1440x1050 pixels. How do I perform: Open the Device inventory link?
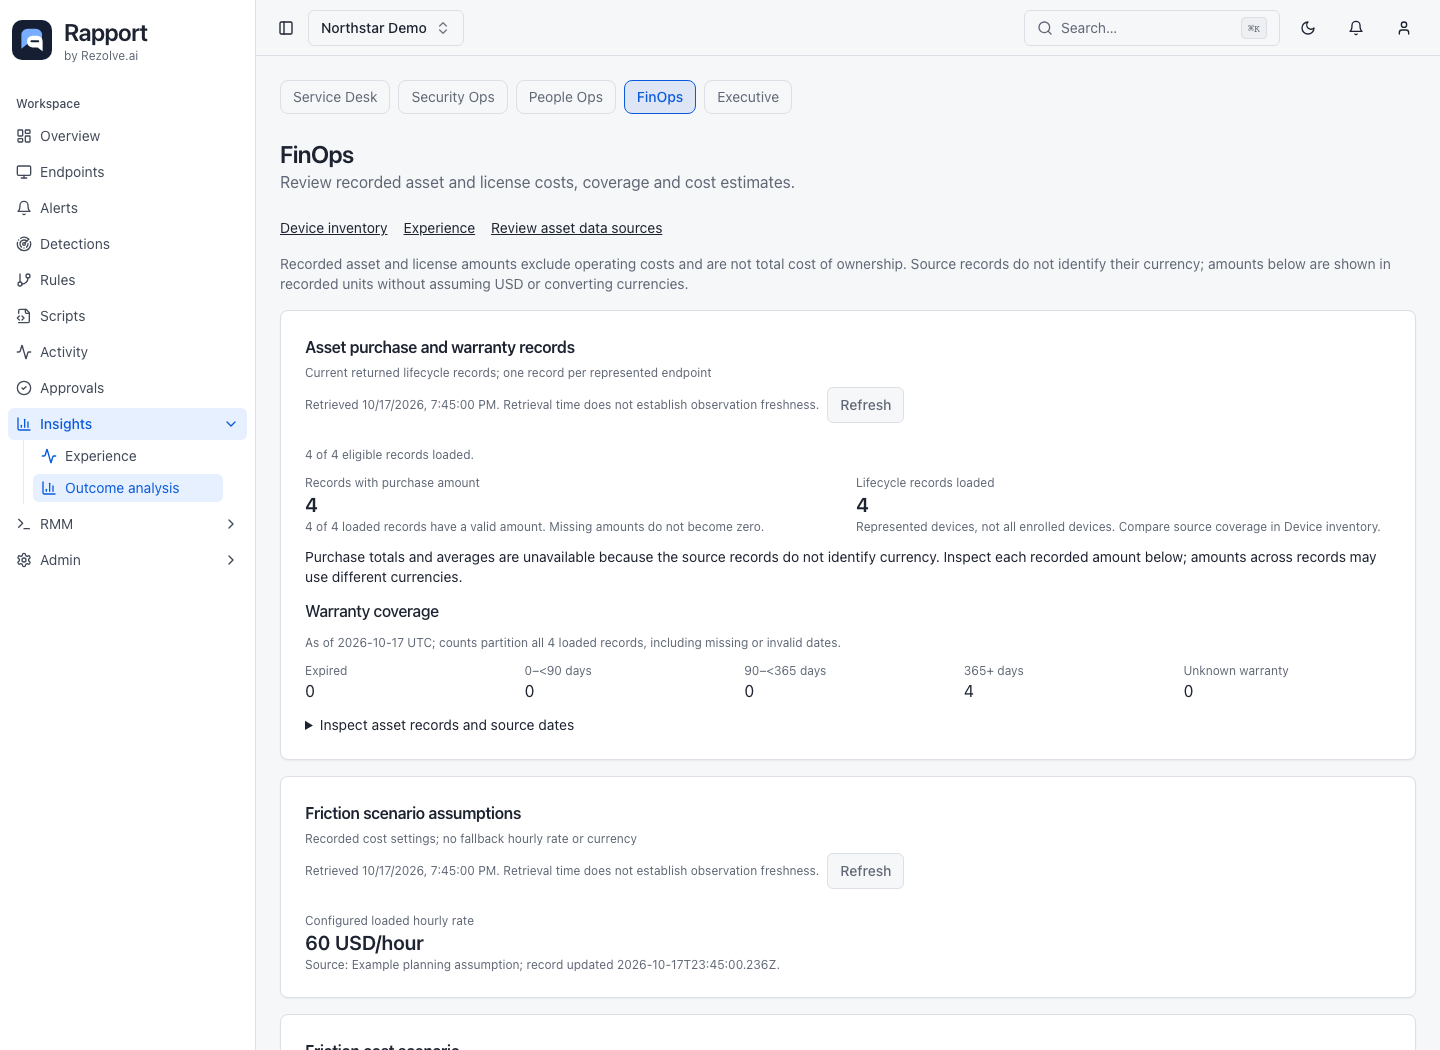tap(334, 228)
